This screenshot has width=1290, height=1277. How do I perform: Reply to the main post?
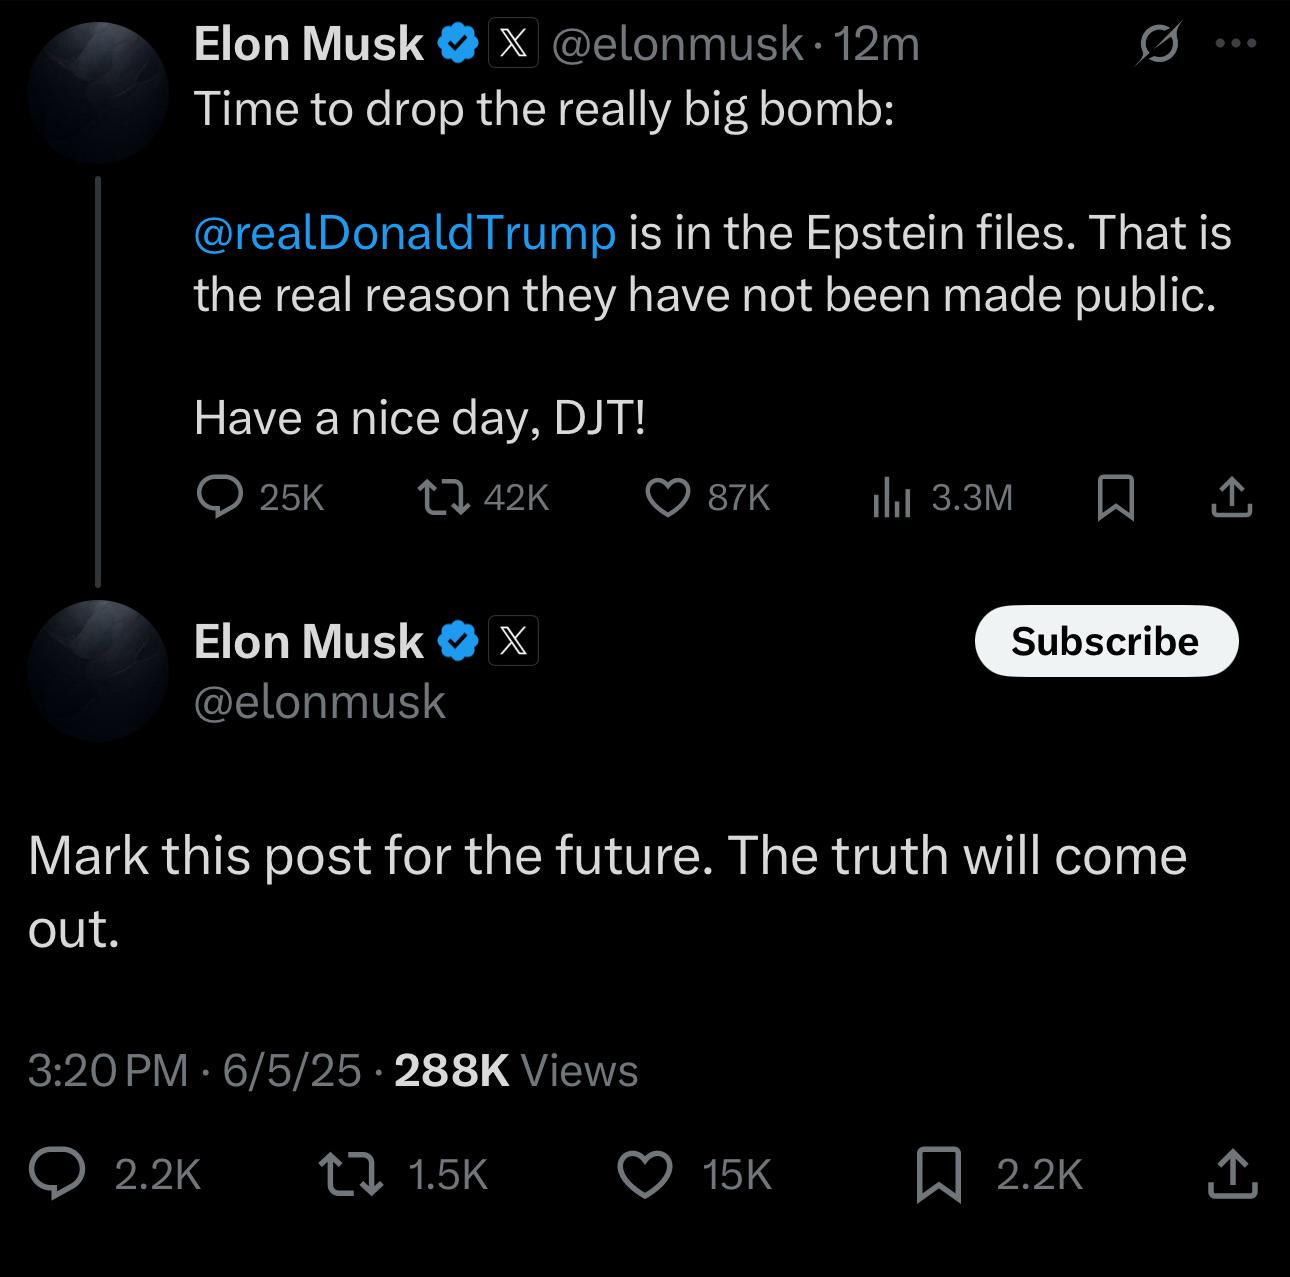point(58,1174)
